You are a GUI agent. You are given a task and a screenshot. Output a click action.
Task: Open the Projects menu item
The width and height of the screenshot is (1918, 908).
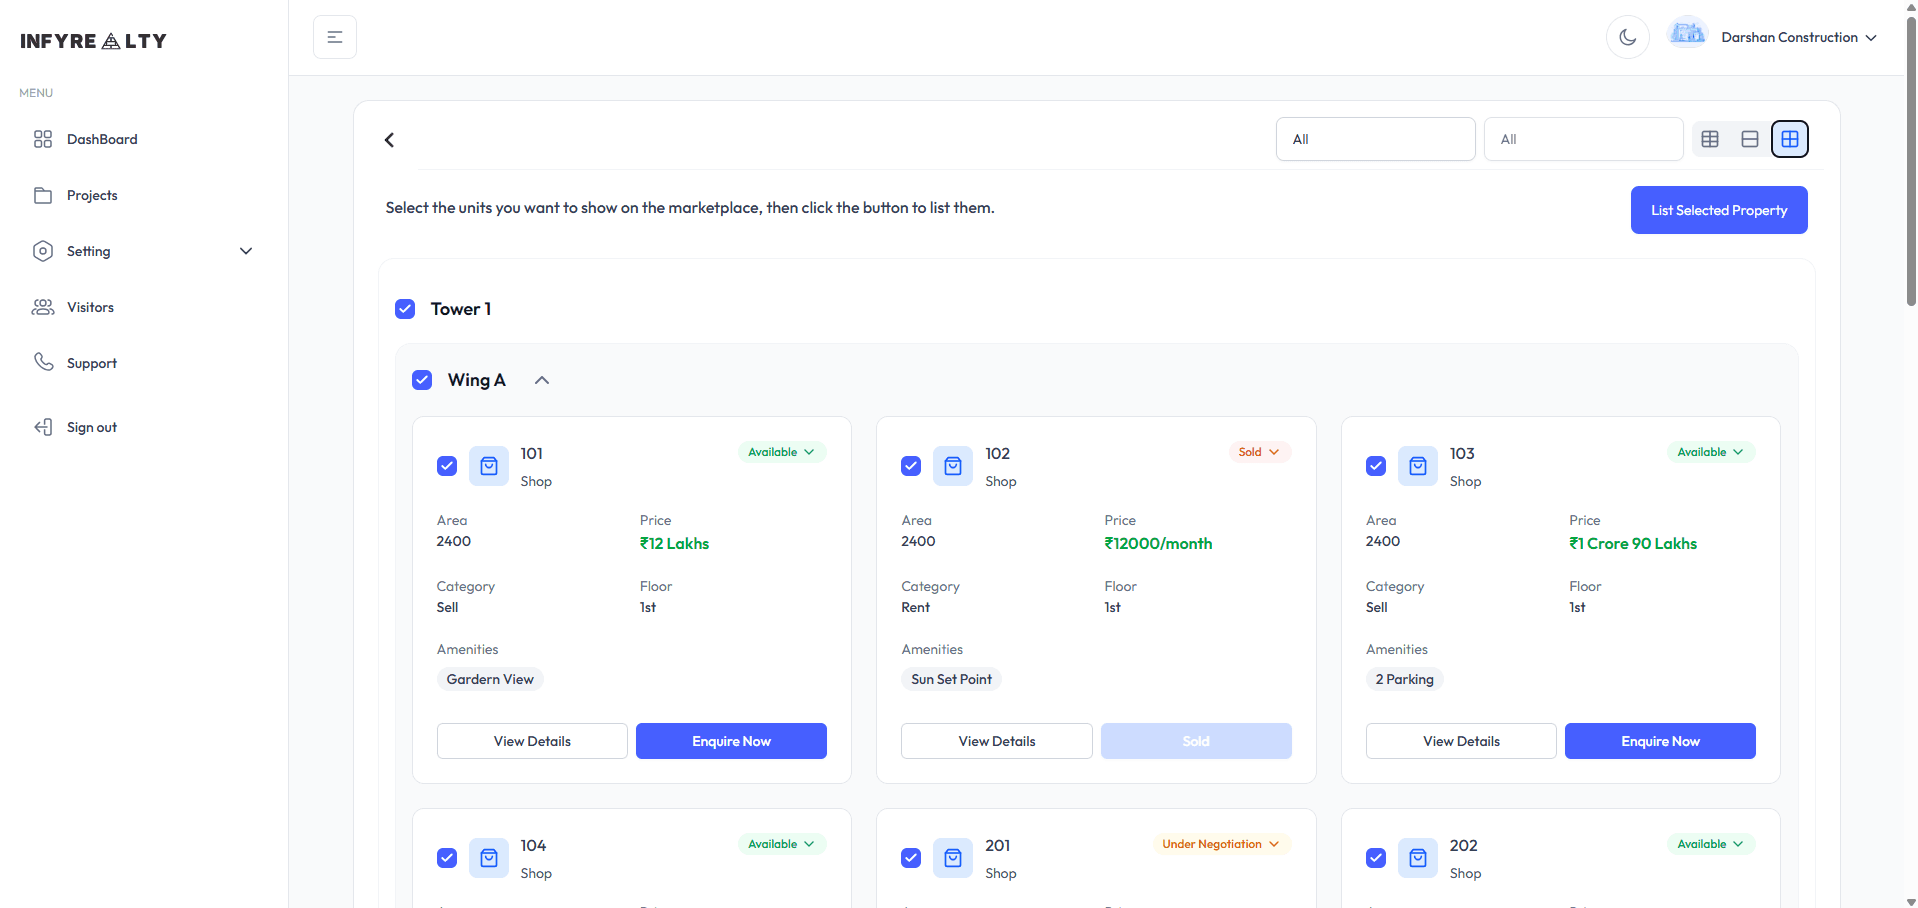pos(144,195)
